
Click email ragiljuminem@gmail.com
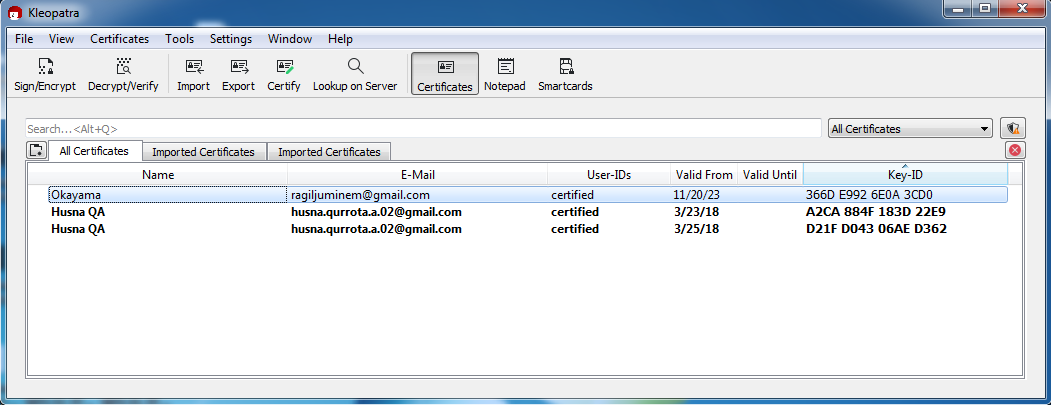(x=360, y=195)
